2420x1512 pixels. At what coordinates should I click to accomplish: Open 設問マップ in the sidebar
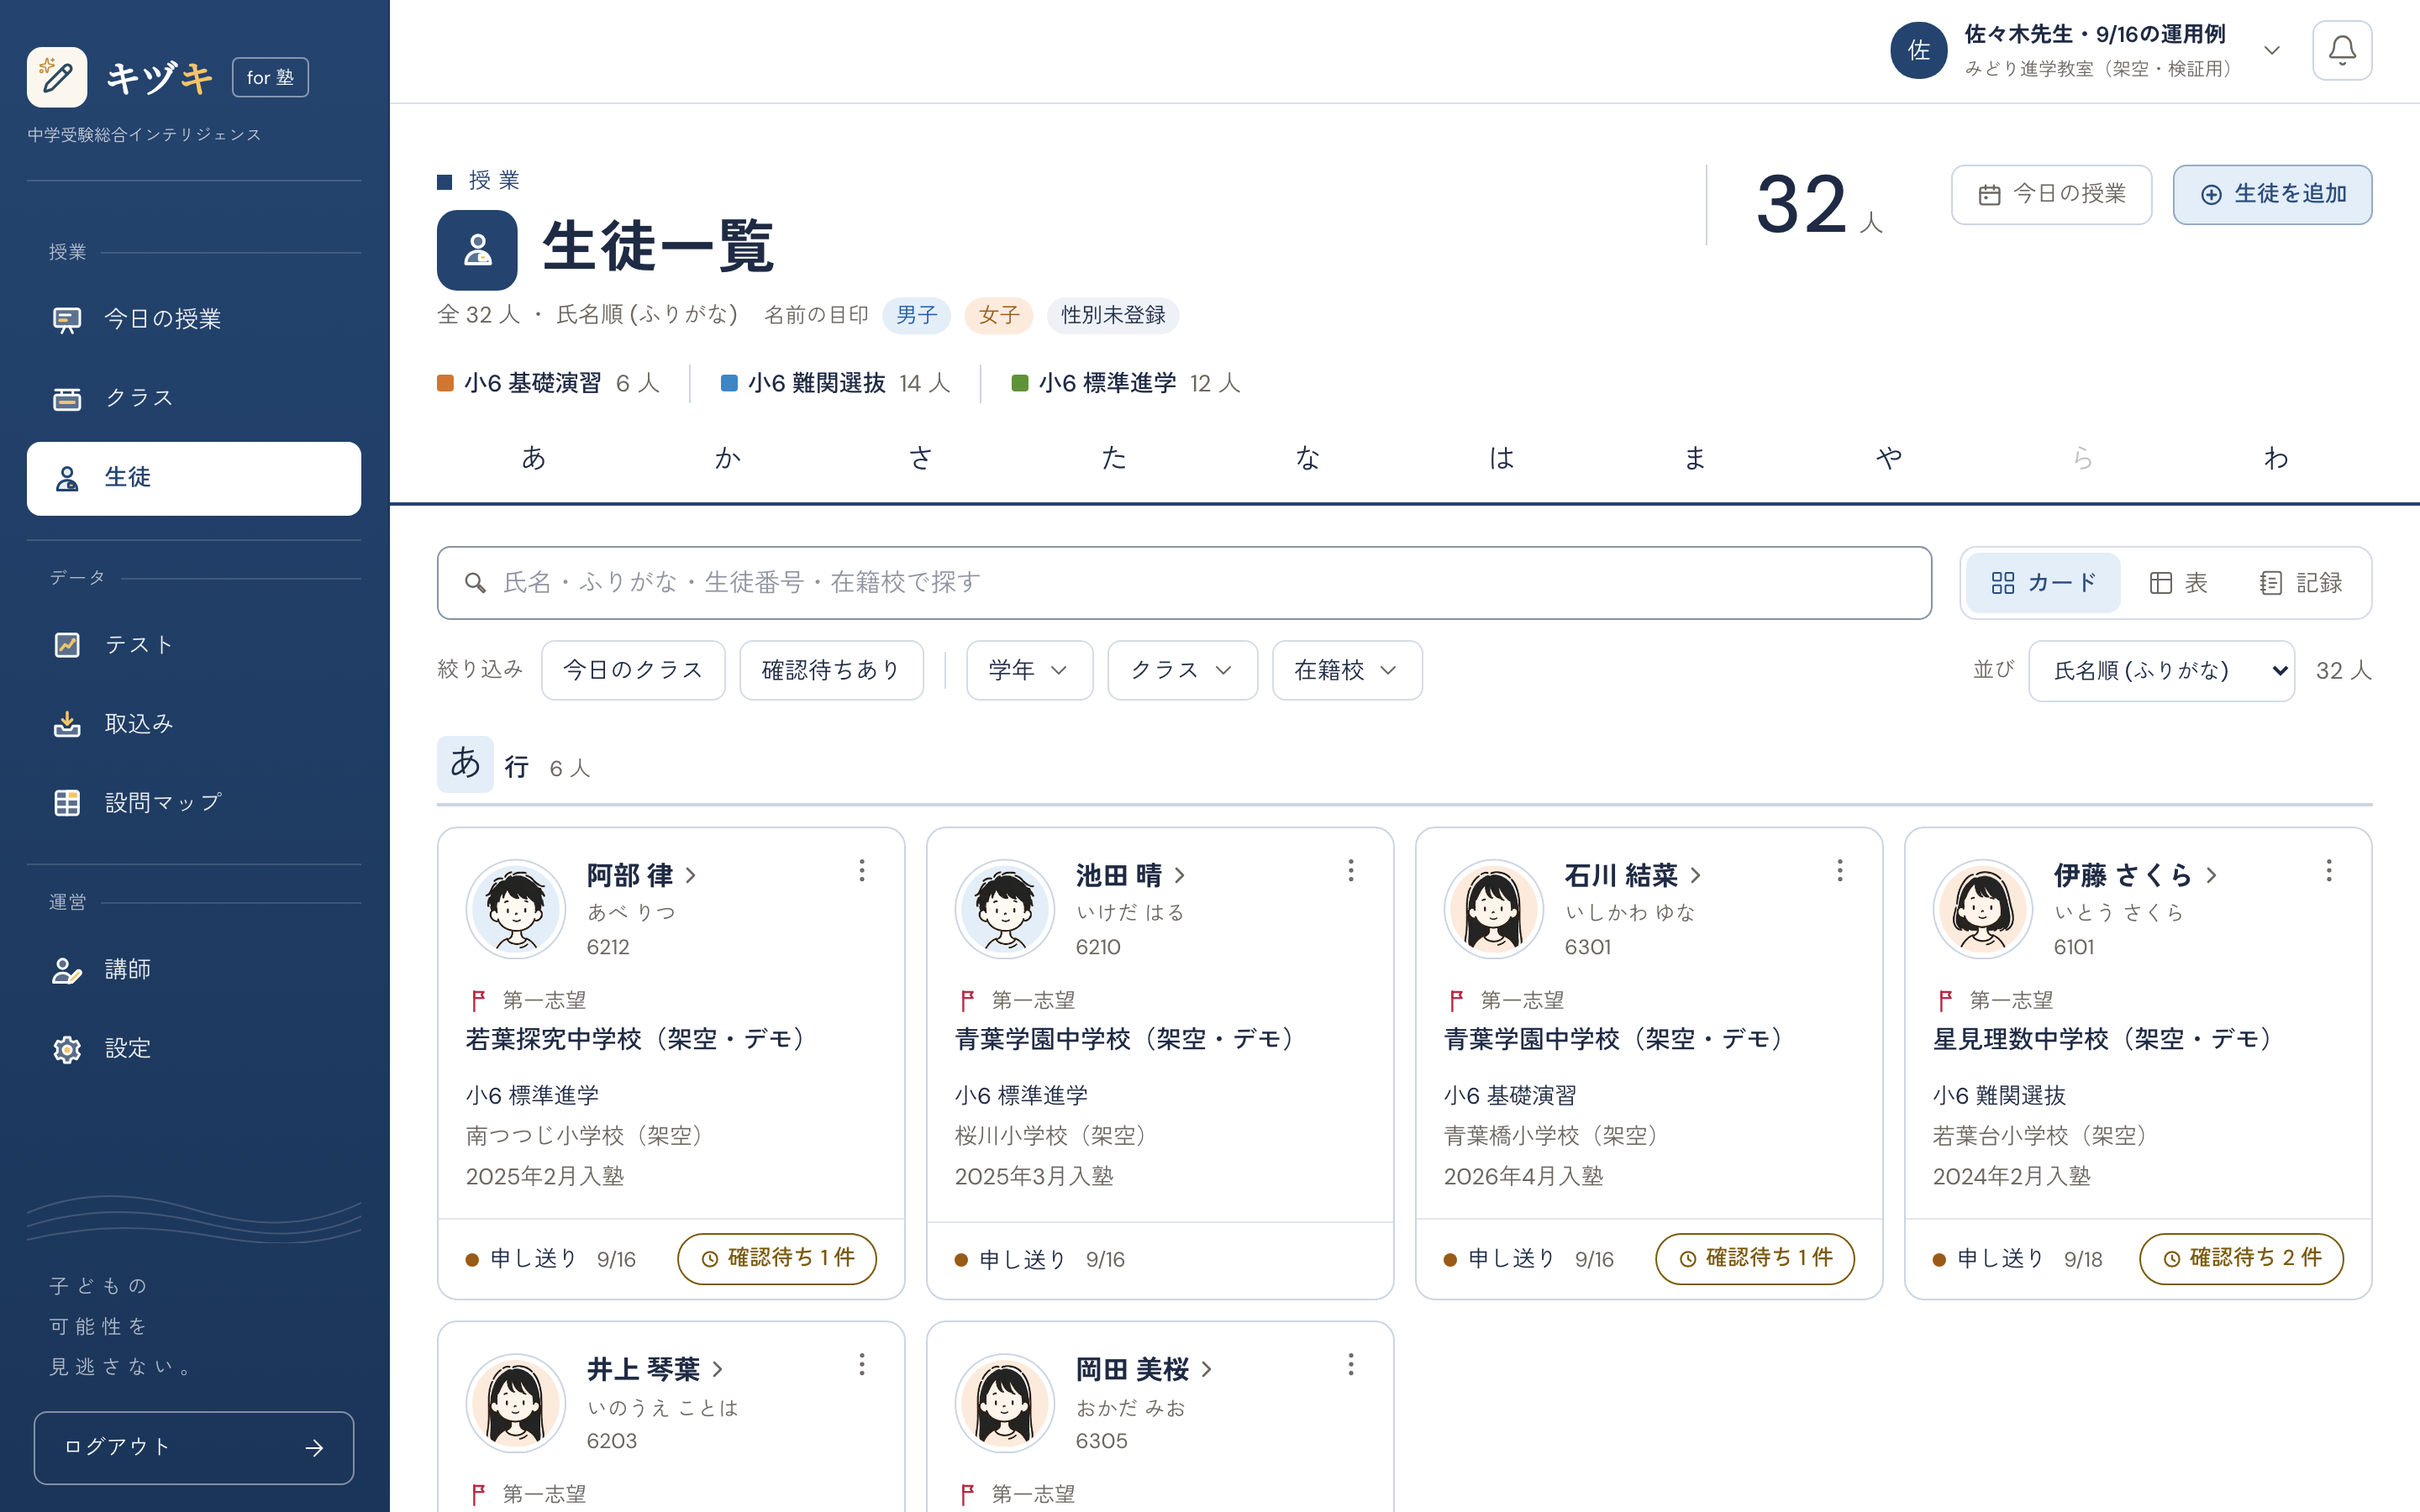click(194, 803)
